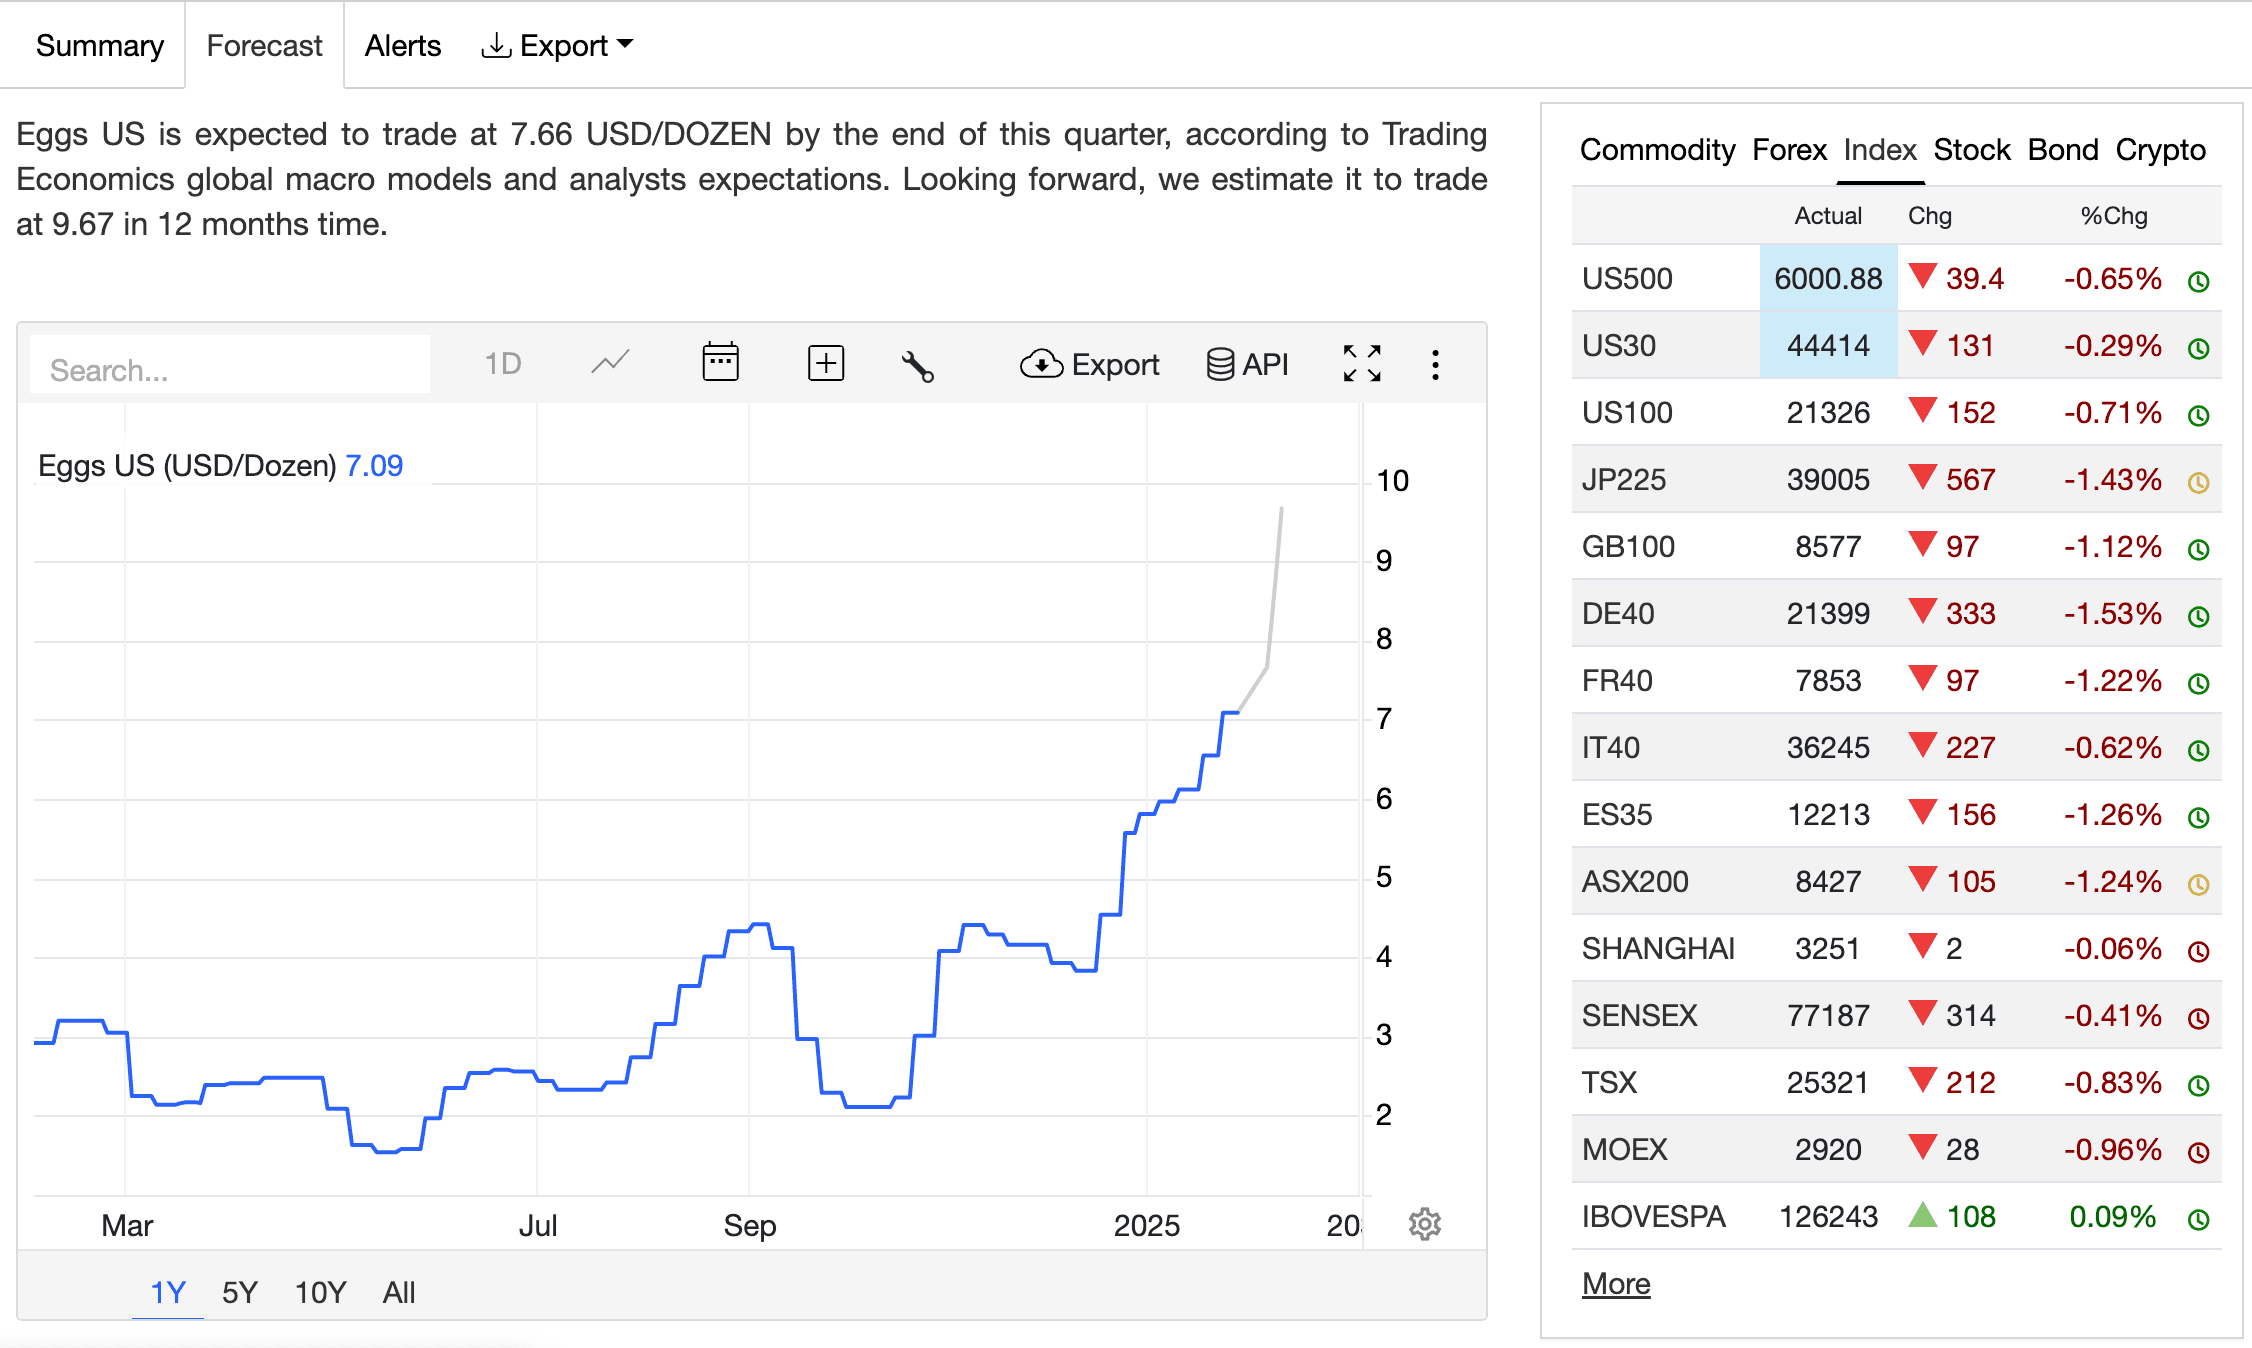
Task: Switch chart range to 5Y
Action: 239,1292
